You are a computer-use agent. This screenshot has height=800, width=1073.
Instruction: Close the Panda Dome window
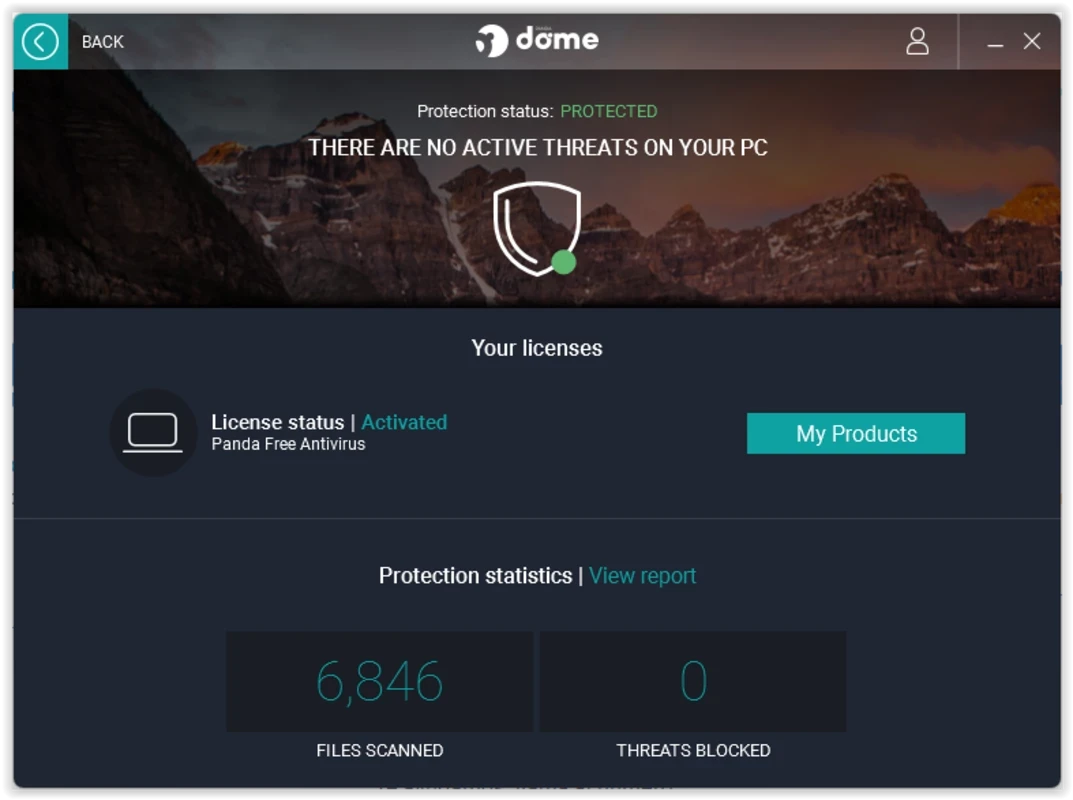(1032, 42)
